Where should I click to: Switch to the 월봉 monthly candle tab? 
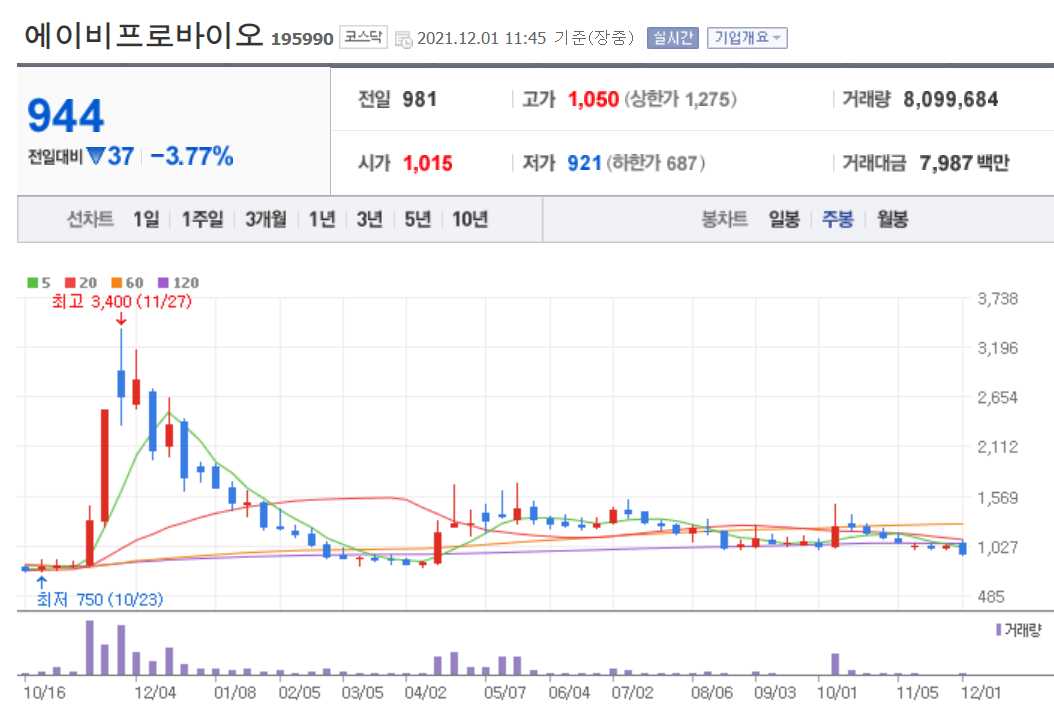(893, 218)
